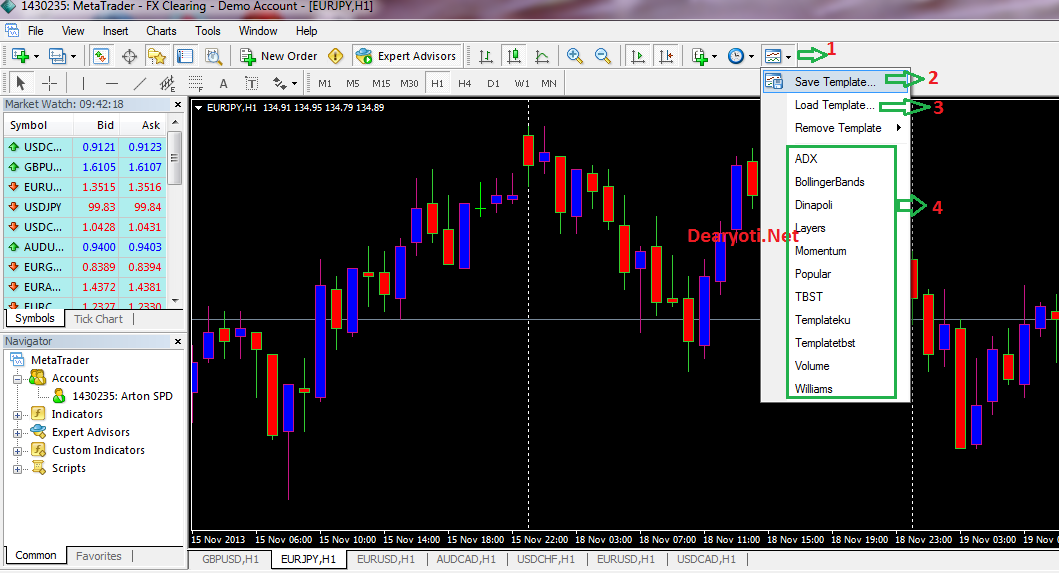Select the Cursor arrow tool
This screenshot has height=573, width=1059.
[x=20, y=83]
